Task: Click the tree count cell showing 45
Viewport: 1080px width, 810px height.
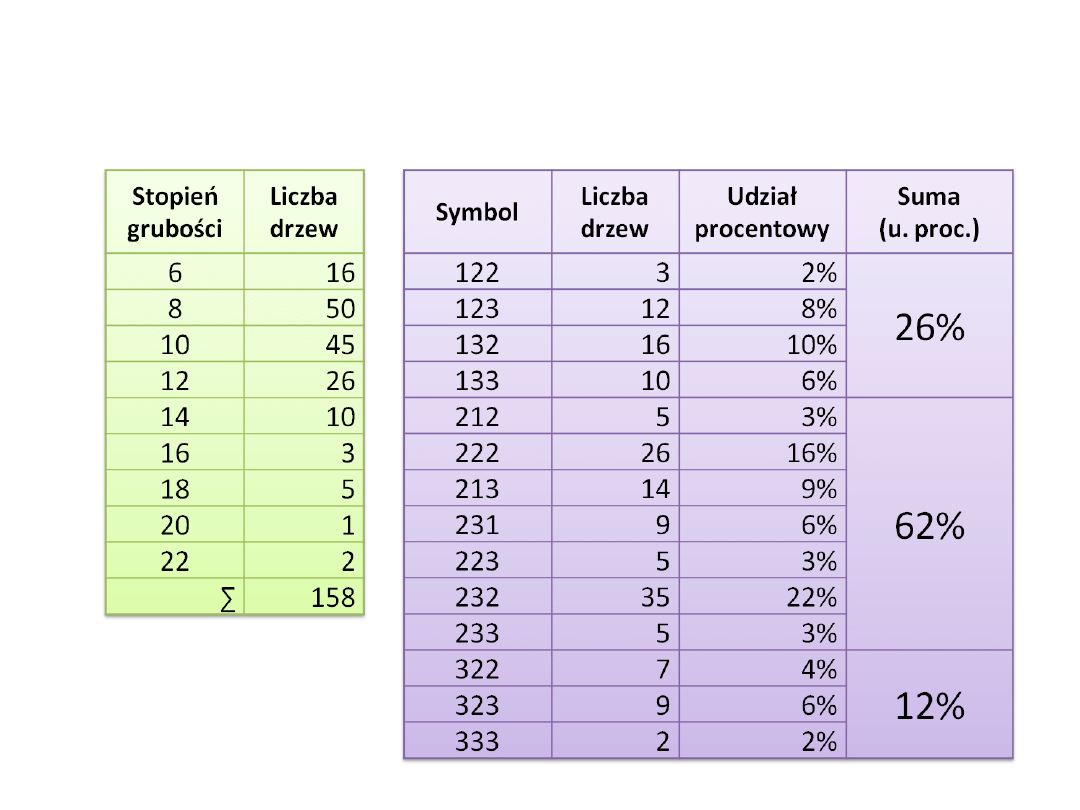Action: [304, 344]
